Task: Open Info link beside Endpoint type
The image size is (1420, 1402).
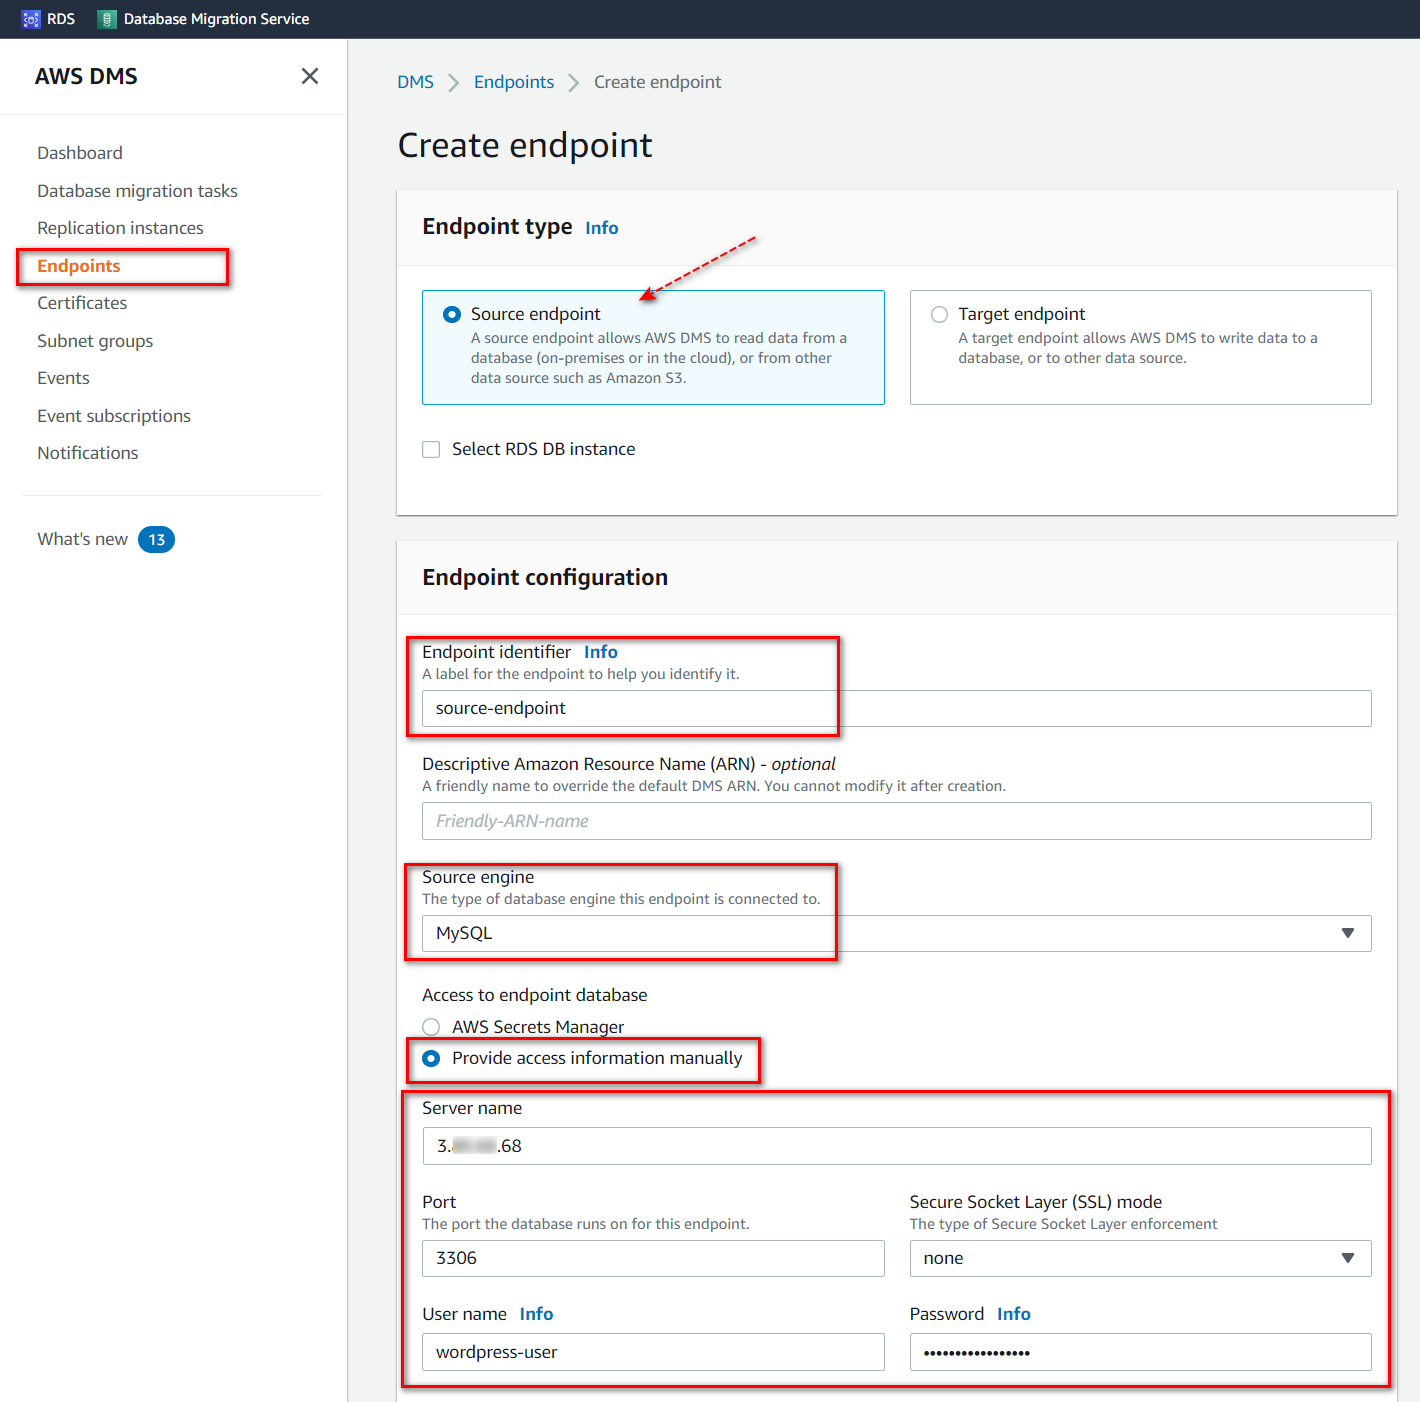Action: pyautogui.click(x=602, y=228)
